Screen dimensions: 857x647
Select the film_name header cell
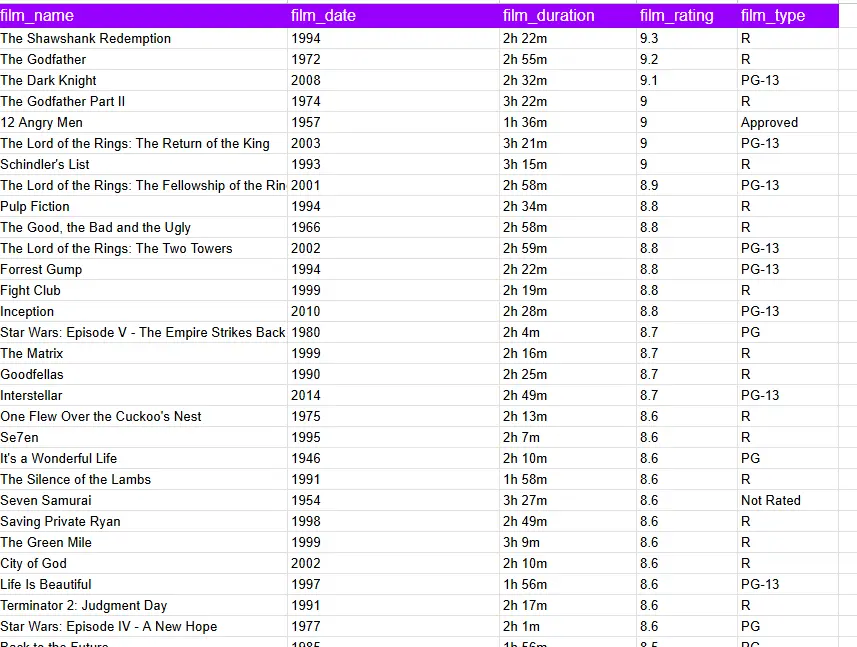tap(143, 15)
